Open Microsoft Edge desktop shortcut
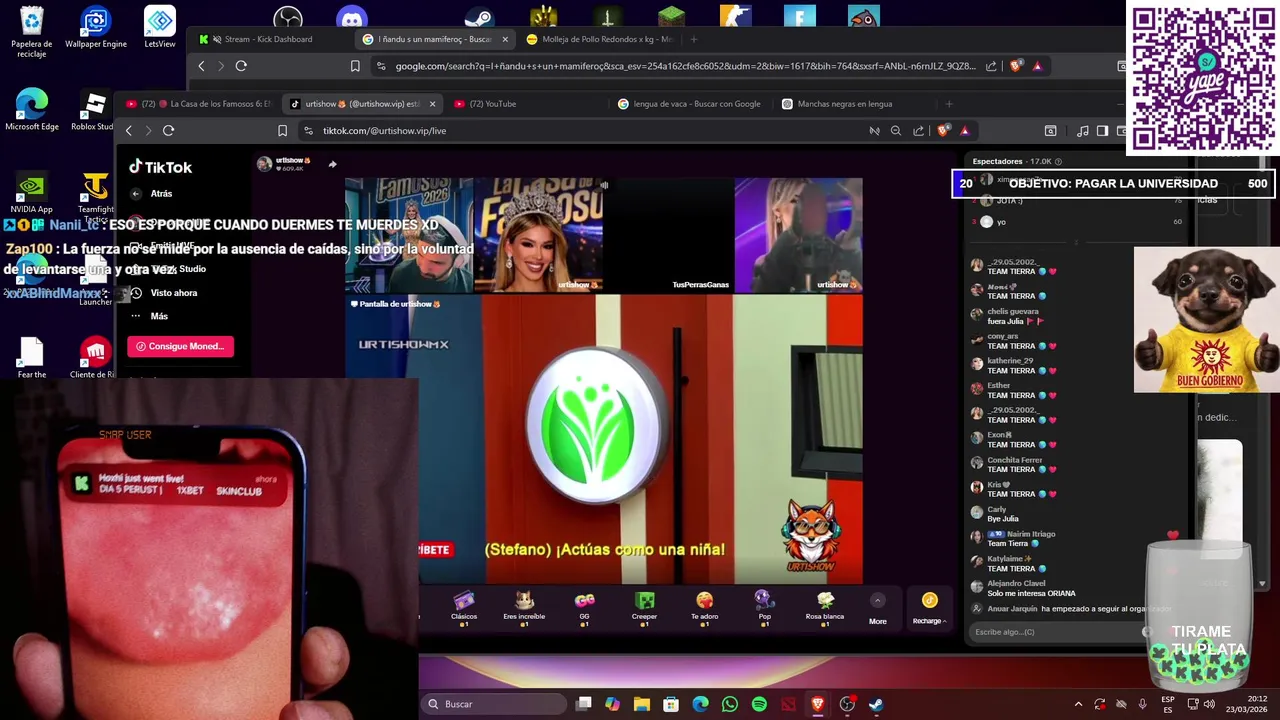 (32, 110)
